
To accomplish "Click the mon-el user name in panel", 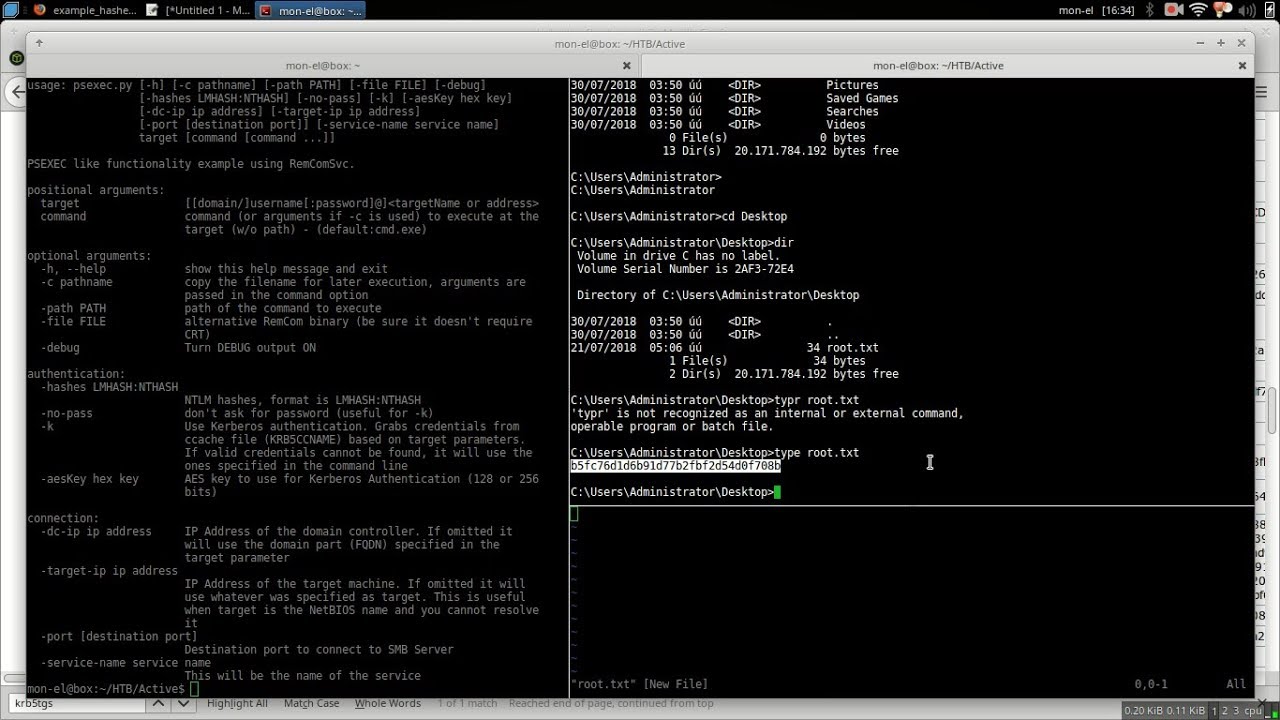I will 1075,10.
